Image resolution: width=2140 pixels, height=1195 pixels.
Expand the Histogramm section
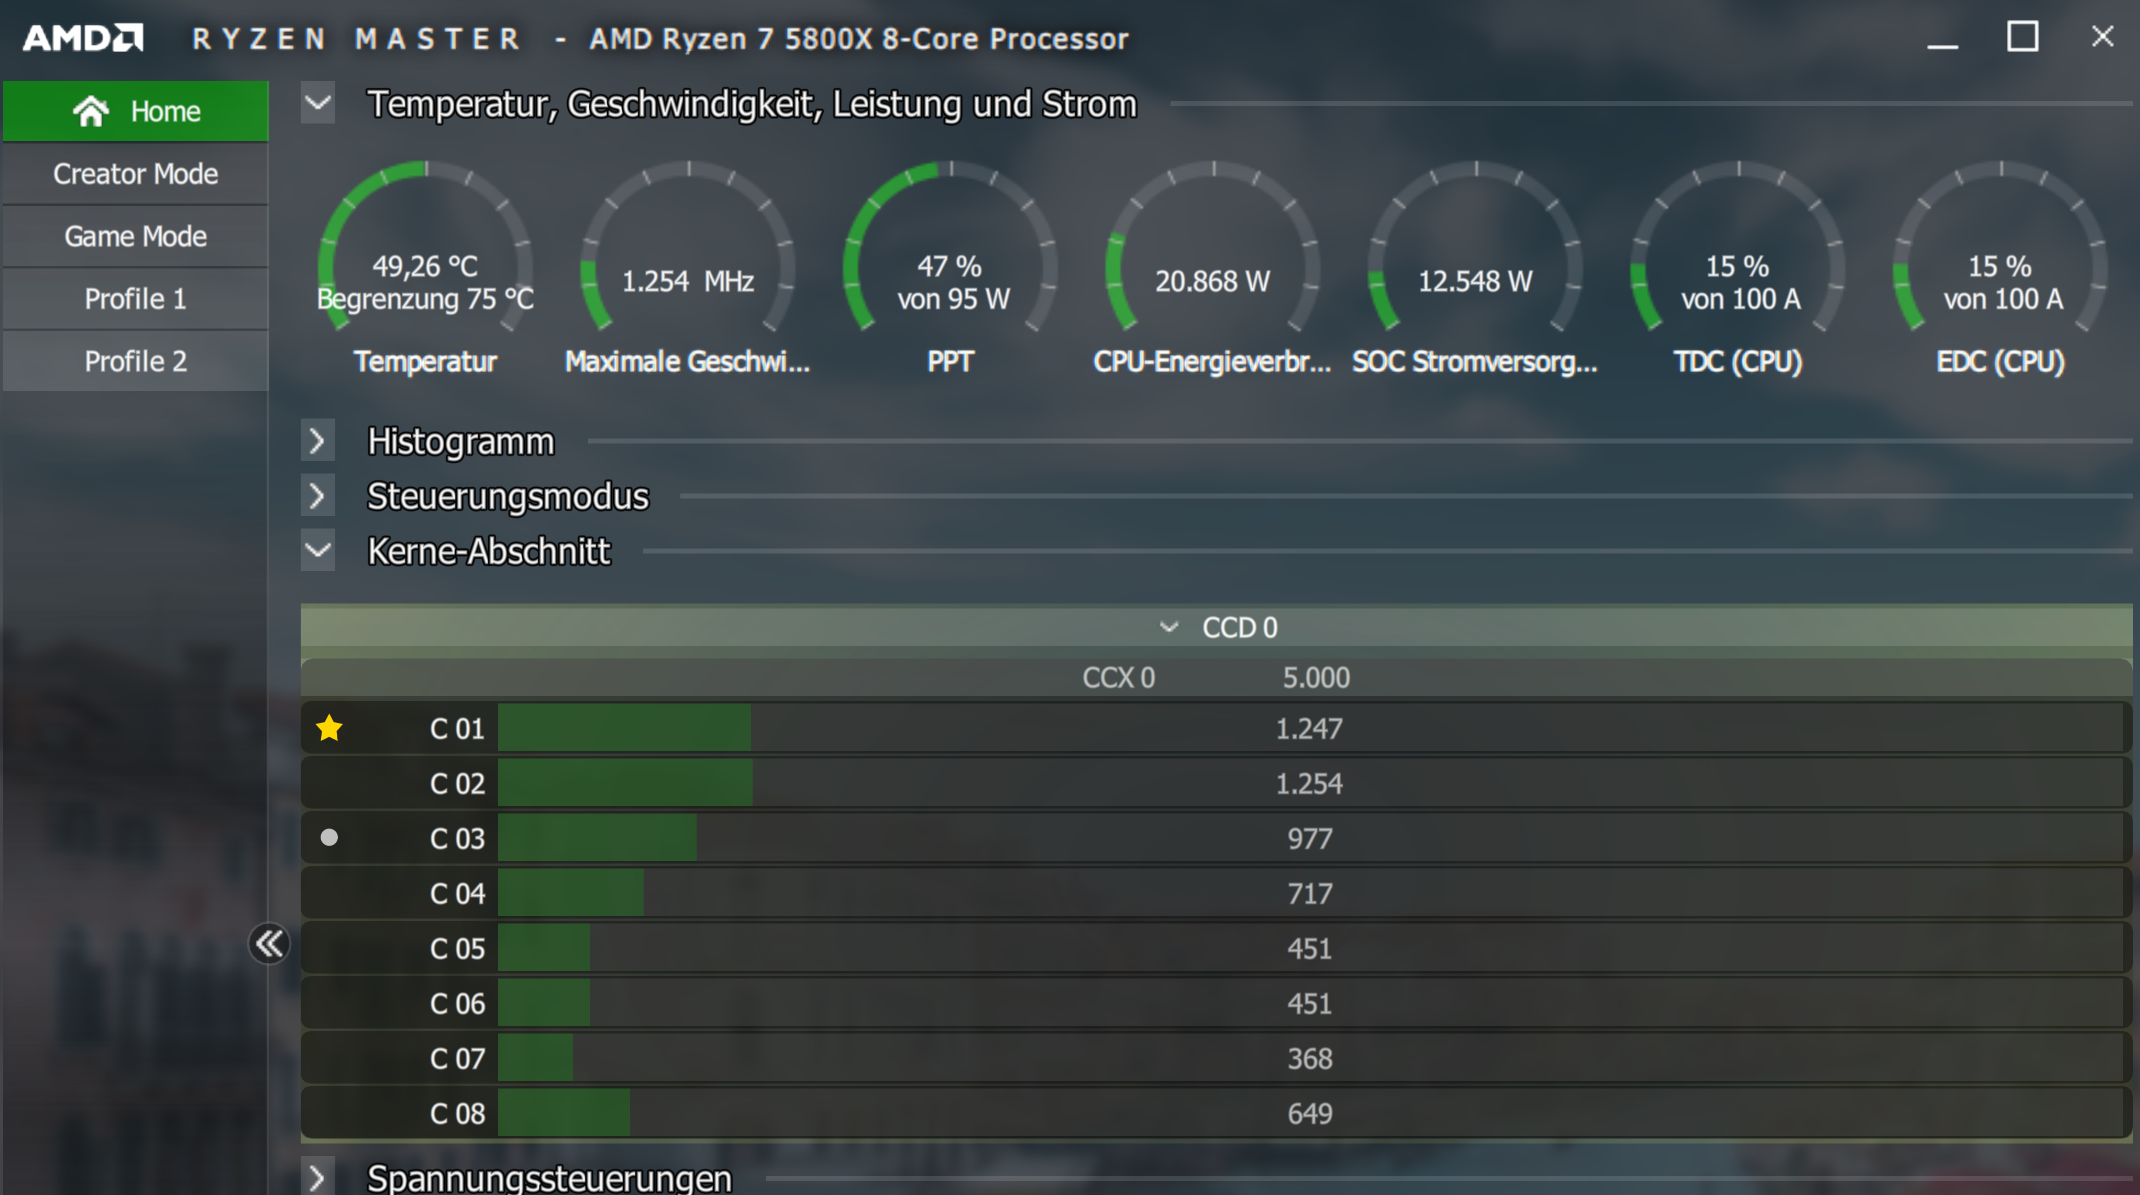click(x=318, y=441)
